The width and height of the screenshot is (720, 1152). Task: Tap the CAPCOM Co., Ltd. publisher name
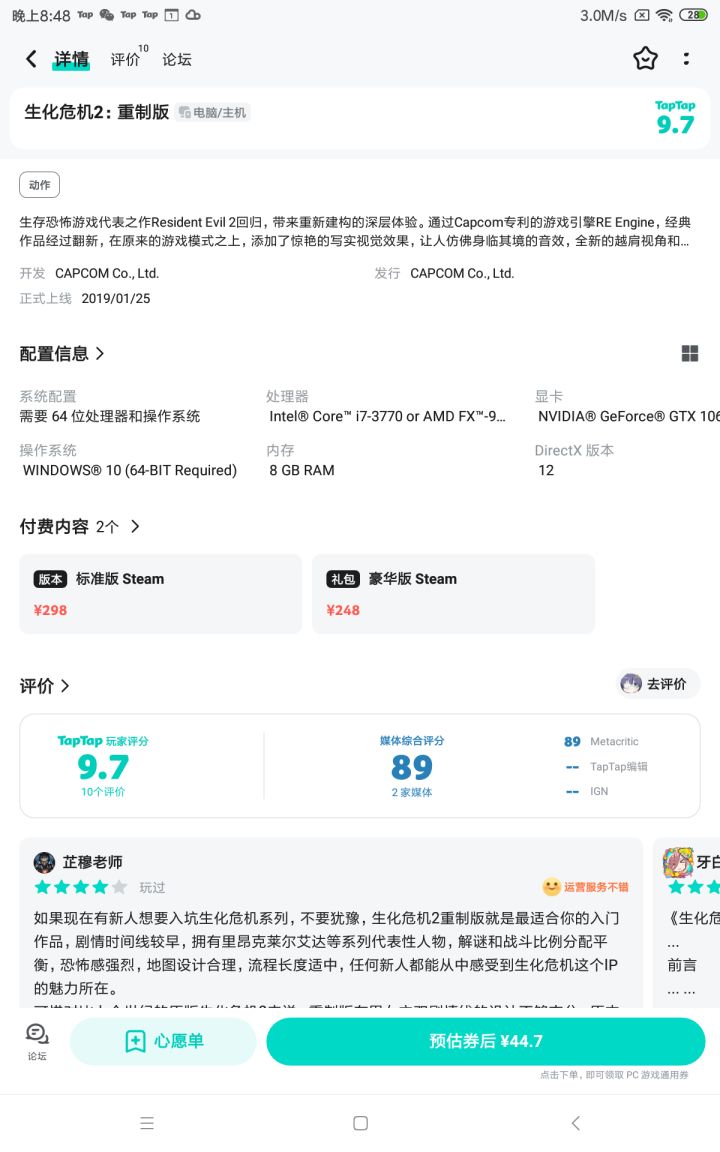click(462, 273)
